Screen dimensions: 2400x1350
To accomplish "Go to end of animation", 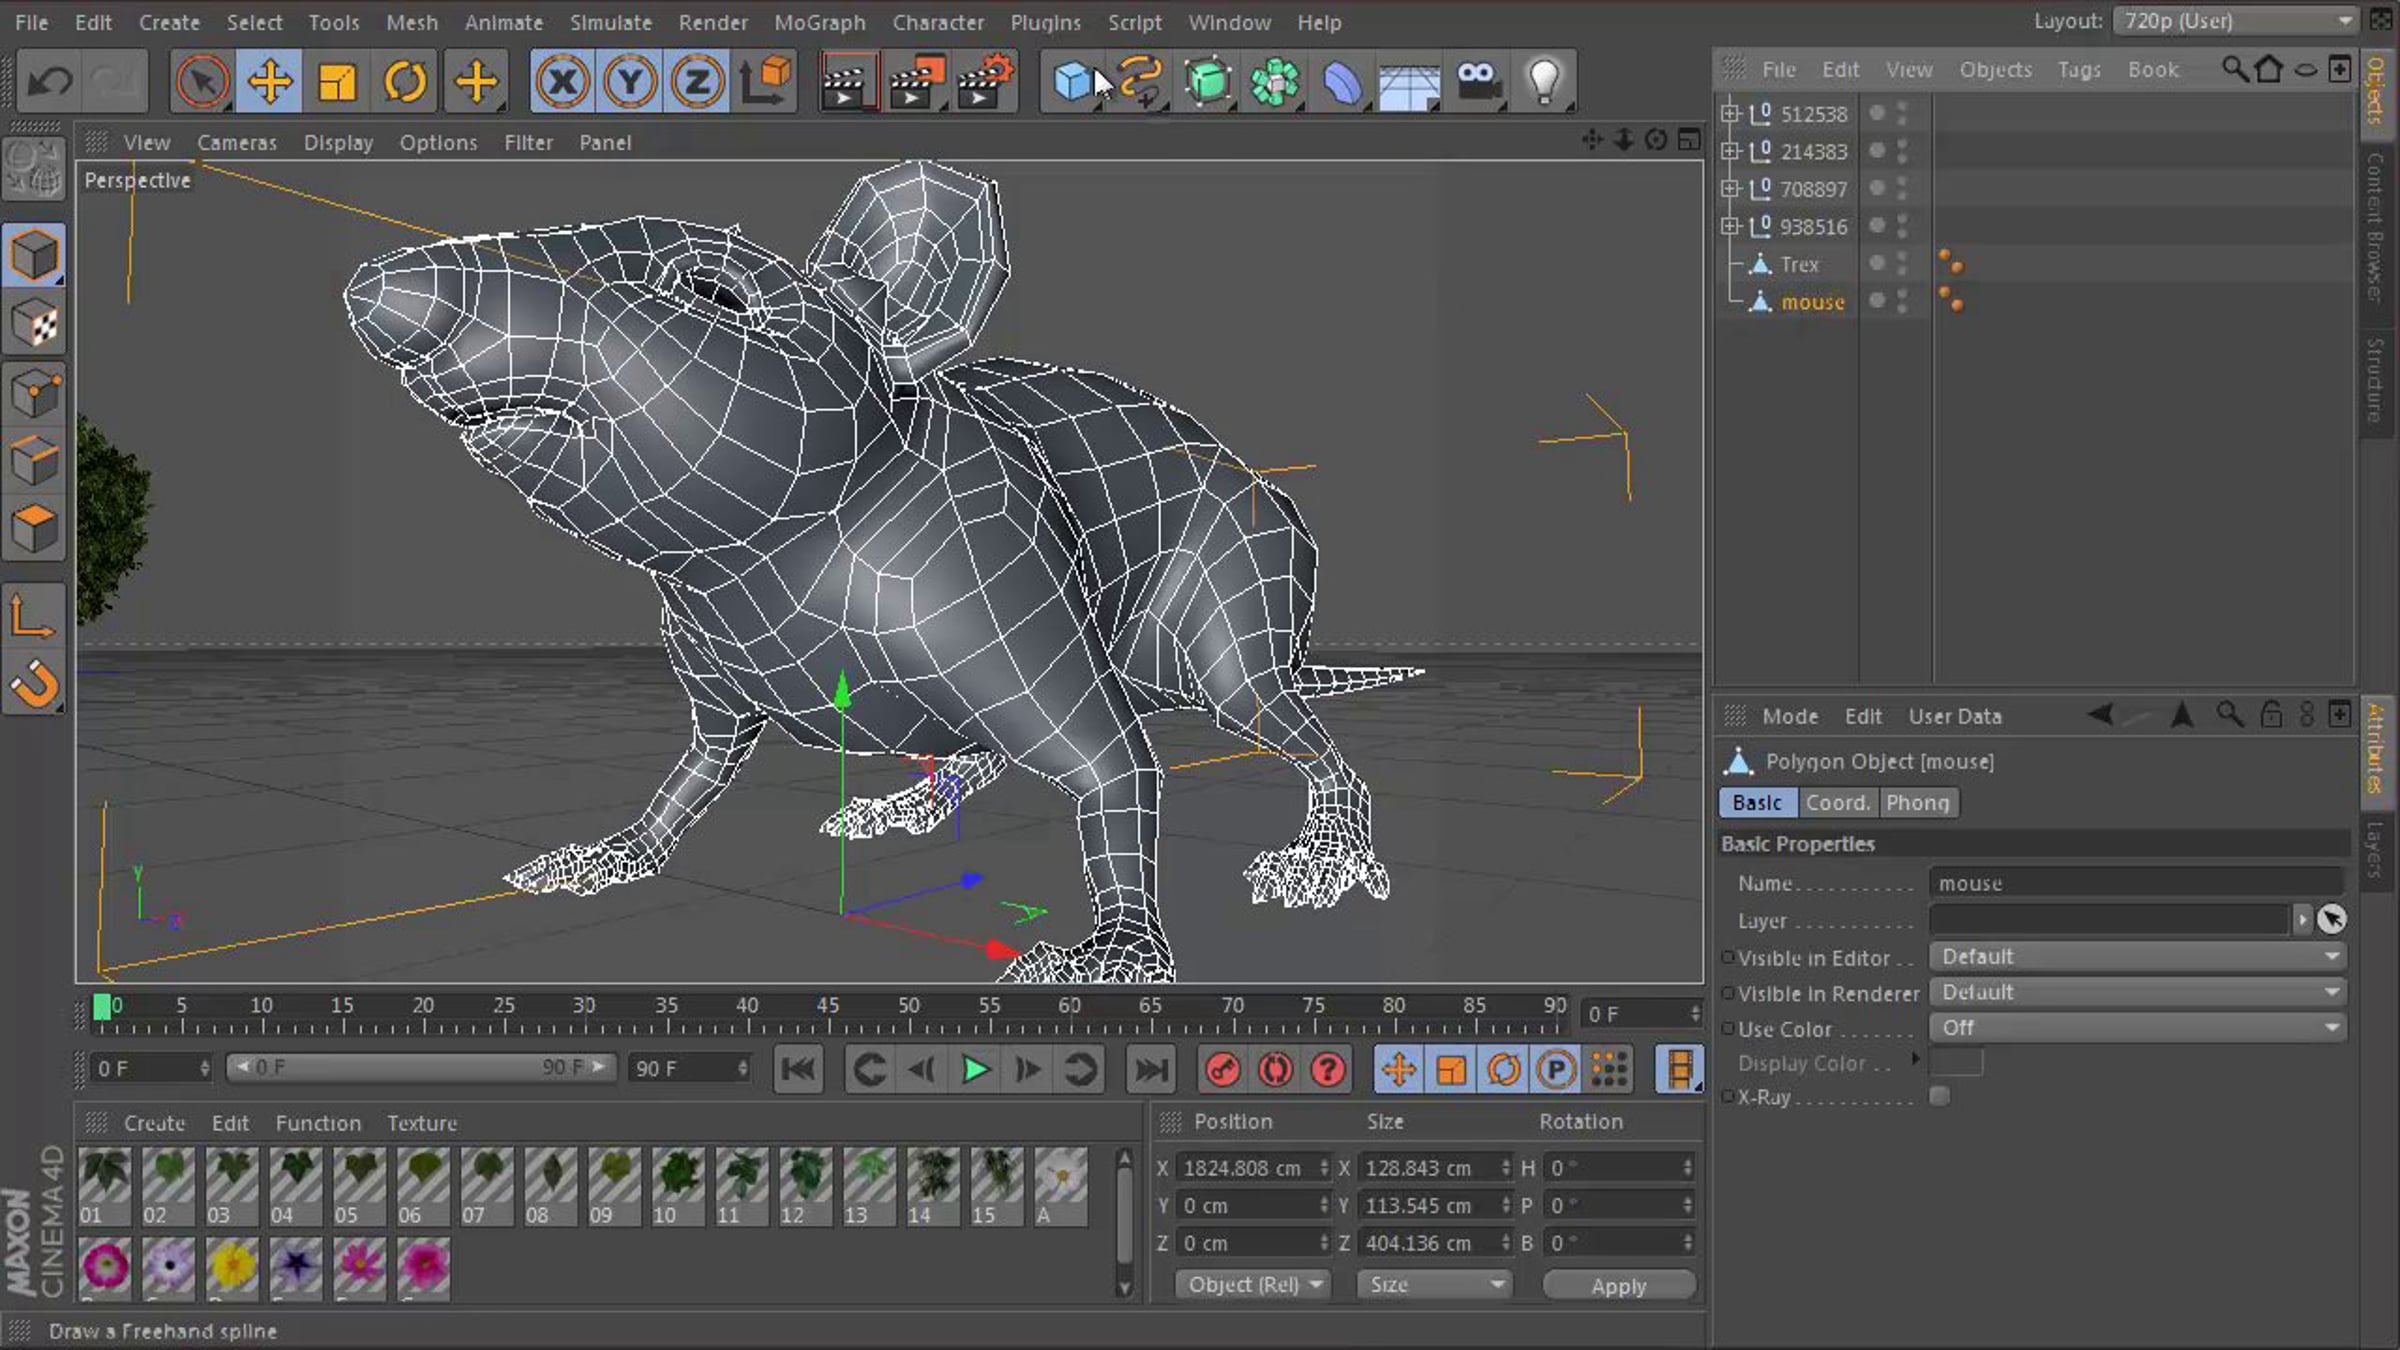I will [1151, 1070].
